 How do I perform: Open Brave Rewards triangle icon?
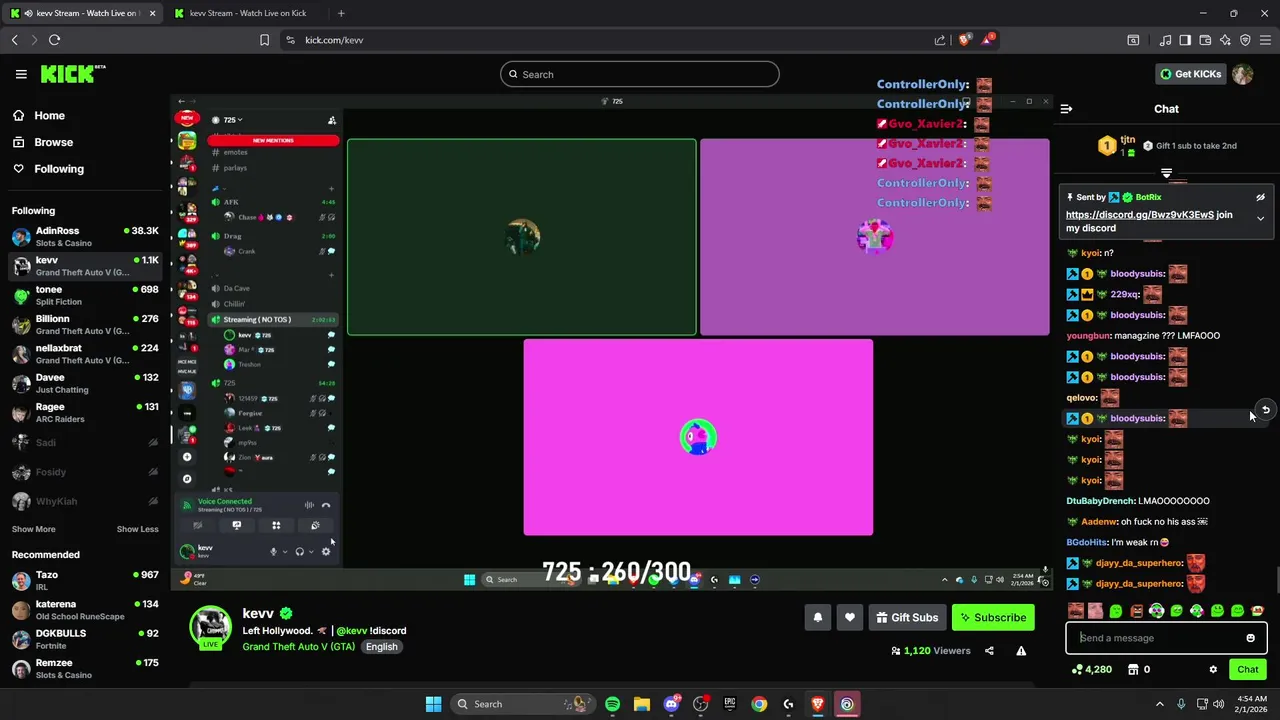pos(988,40)
